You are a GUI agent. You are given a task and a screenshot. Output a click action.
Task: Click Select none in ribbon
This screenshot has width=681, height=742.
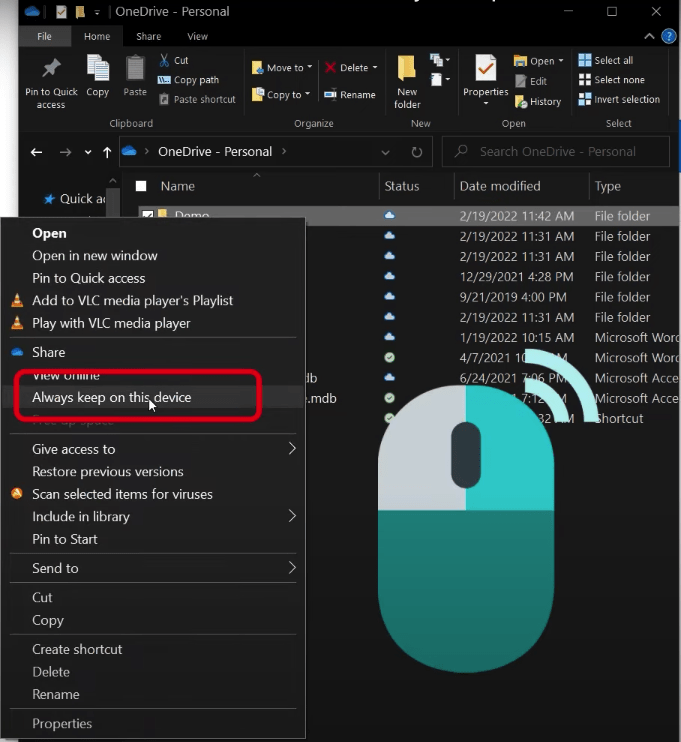click(611, 80)
